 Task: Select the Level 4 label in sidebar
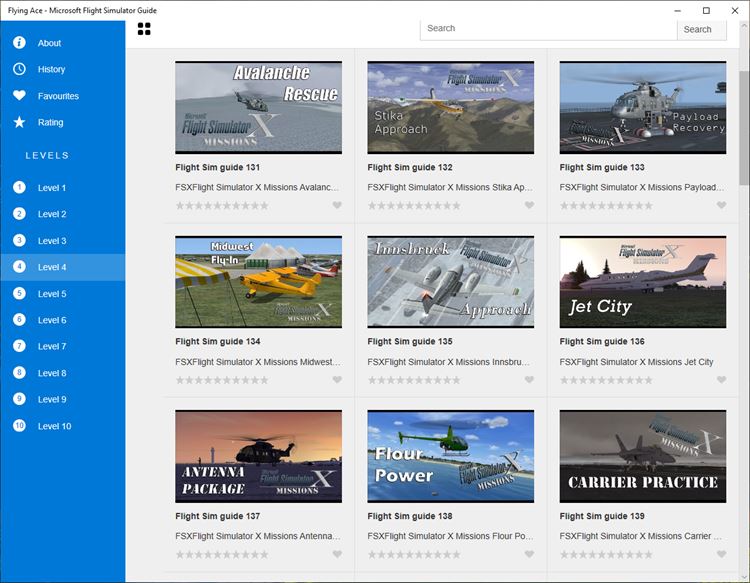[x=52, y=267]
